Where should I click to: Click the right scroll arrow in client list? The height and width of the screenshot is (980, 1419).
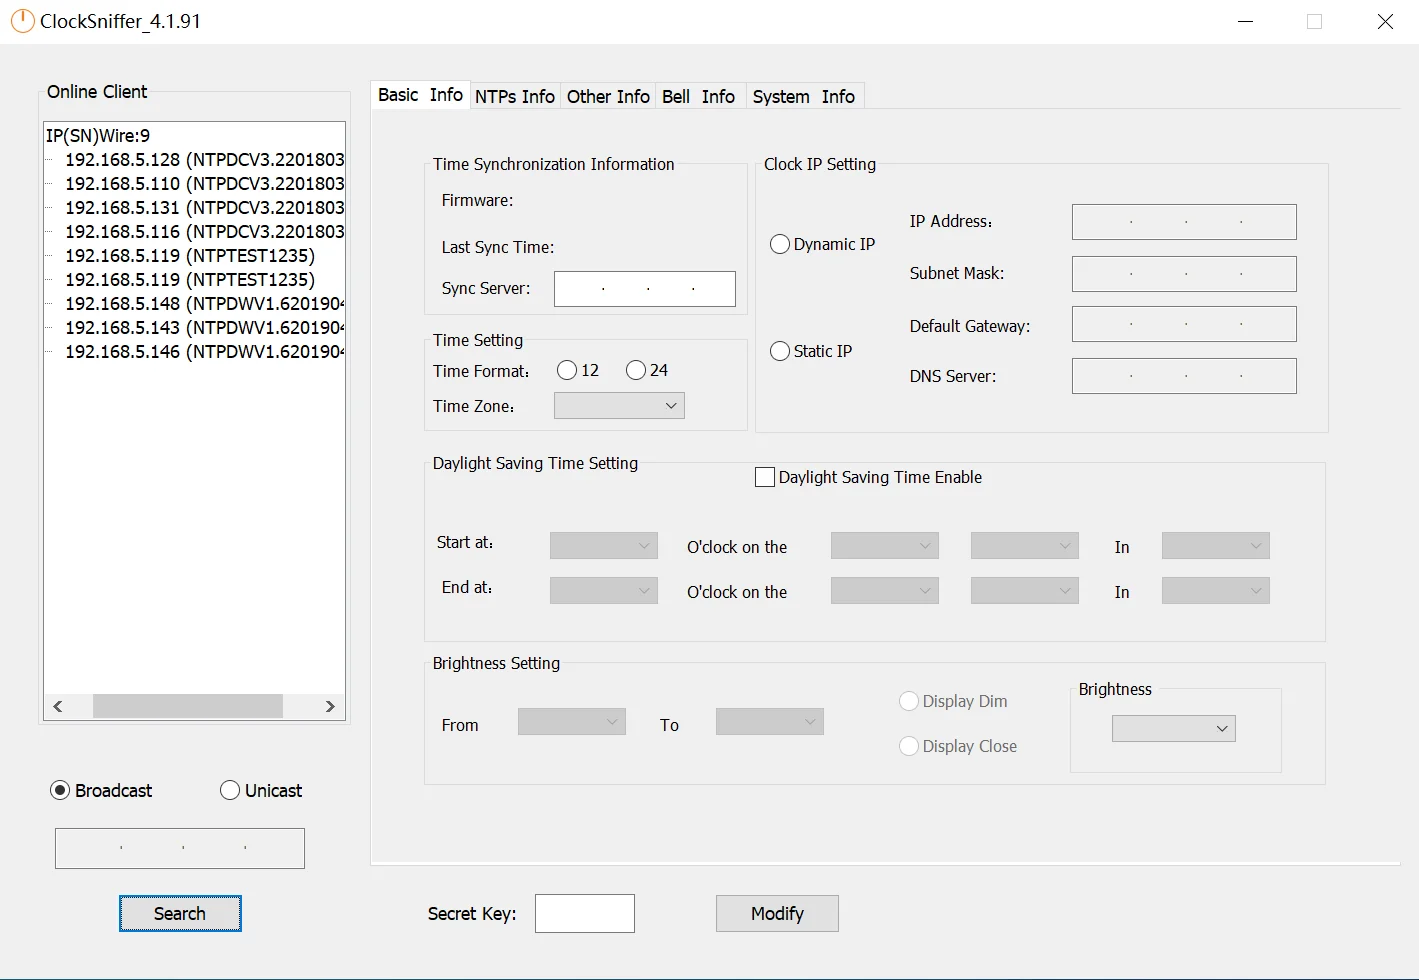[x=330, y=707]
